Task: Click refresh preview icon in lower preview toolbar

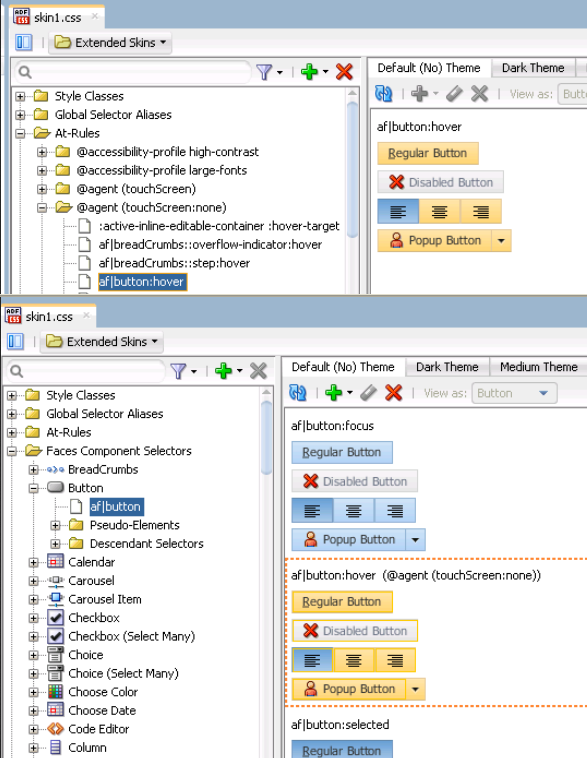Action: [297, 393]
